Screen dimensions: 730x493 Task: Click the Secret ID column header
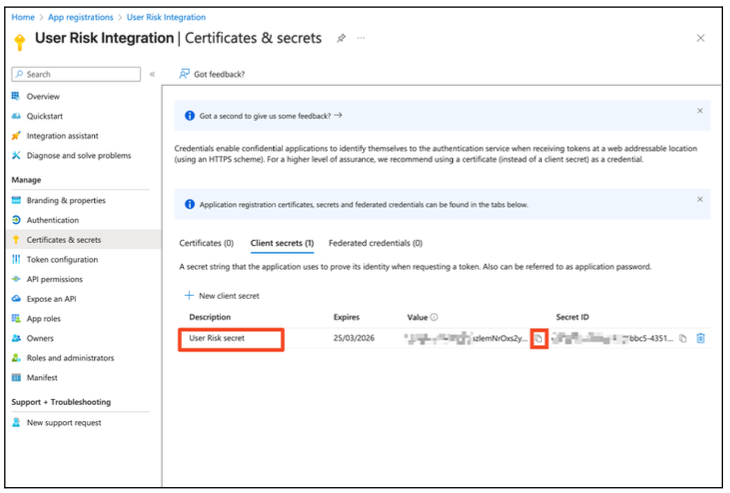coord(572,317)
